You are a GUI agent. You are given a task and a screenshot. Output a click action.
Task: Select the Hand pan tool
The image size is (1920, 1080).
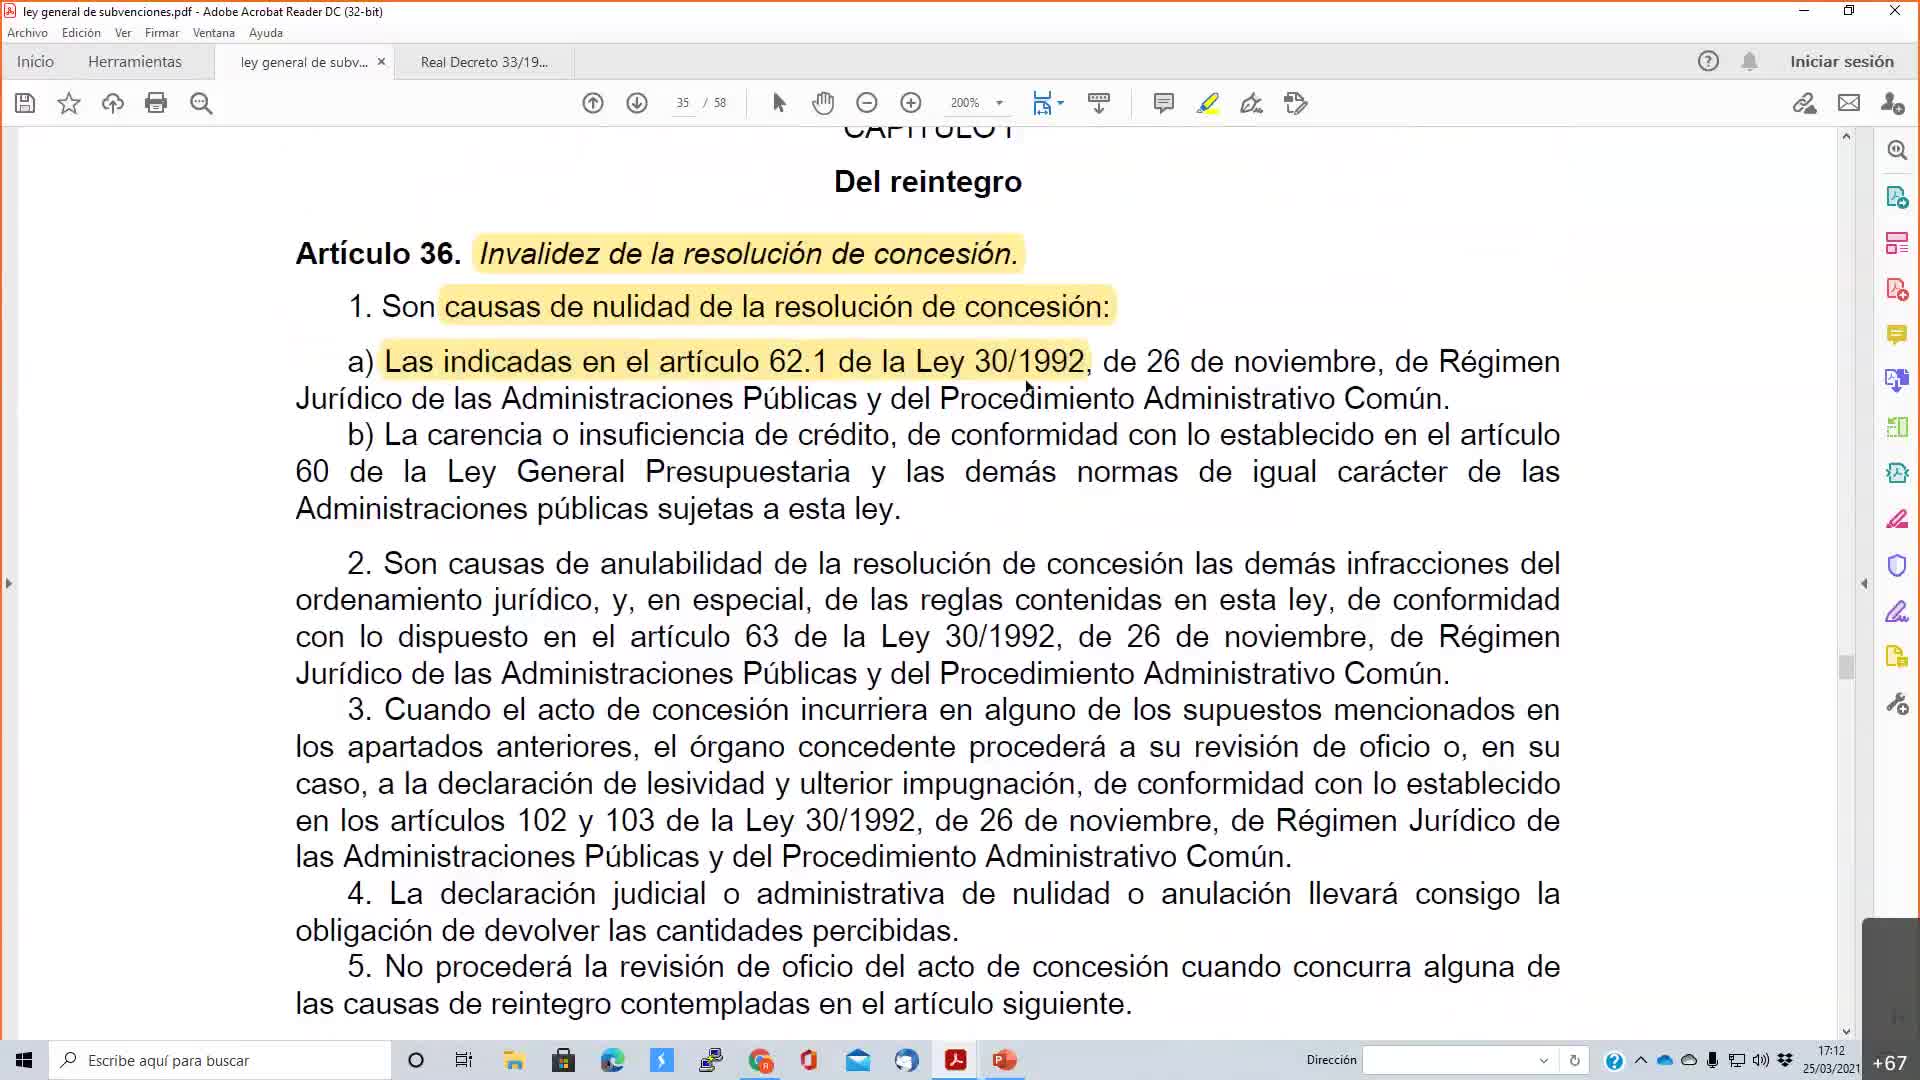[x=823, y=103]
